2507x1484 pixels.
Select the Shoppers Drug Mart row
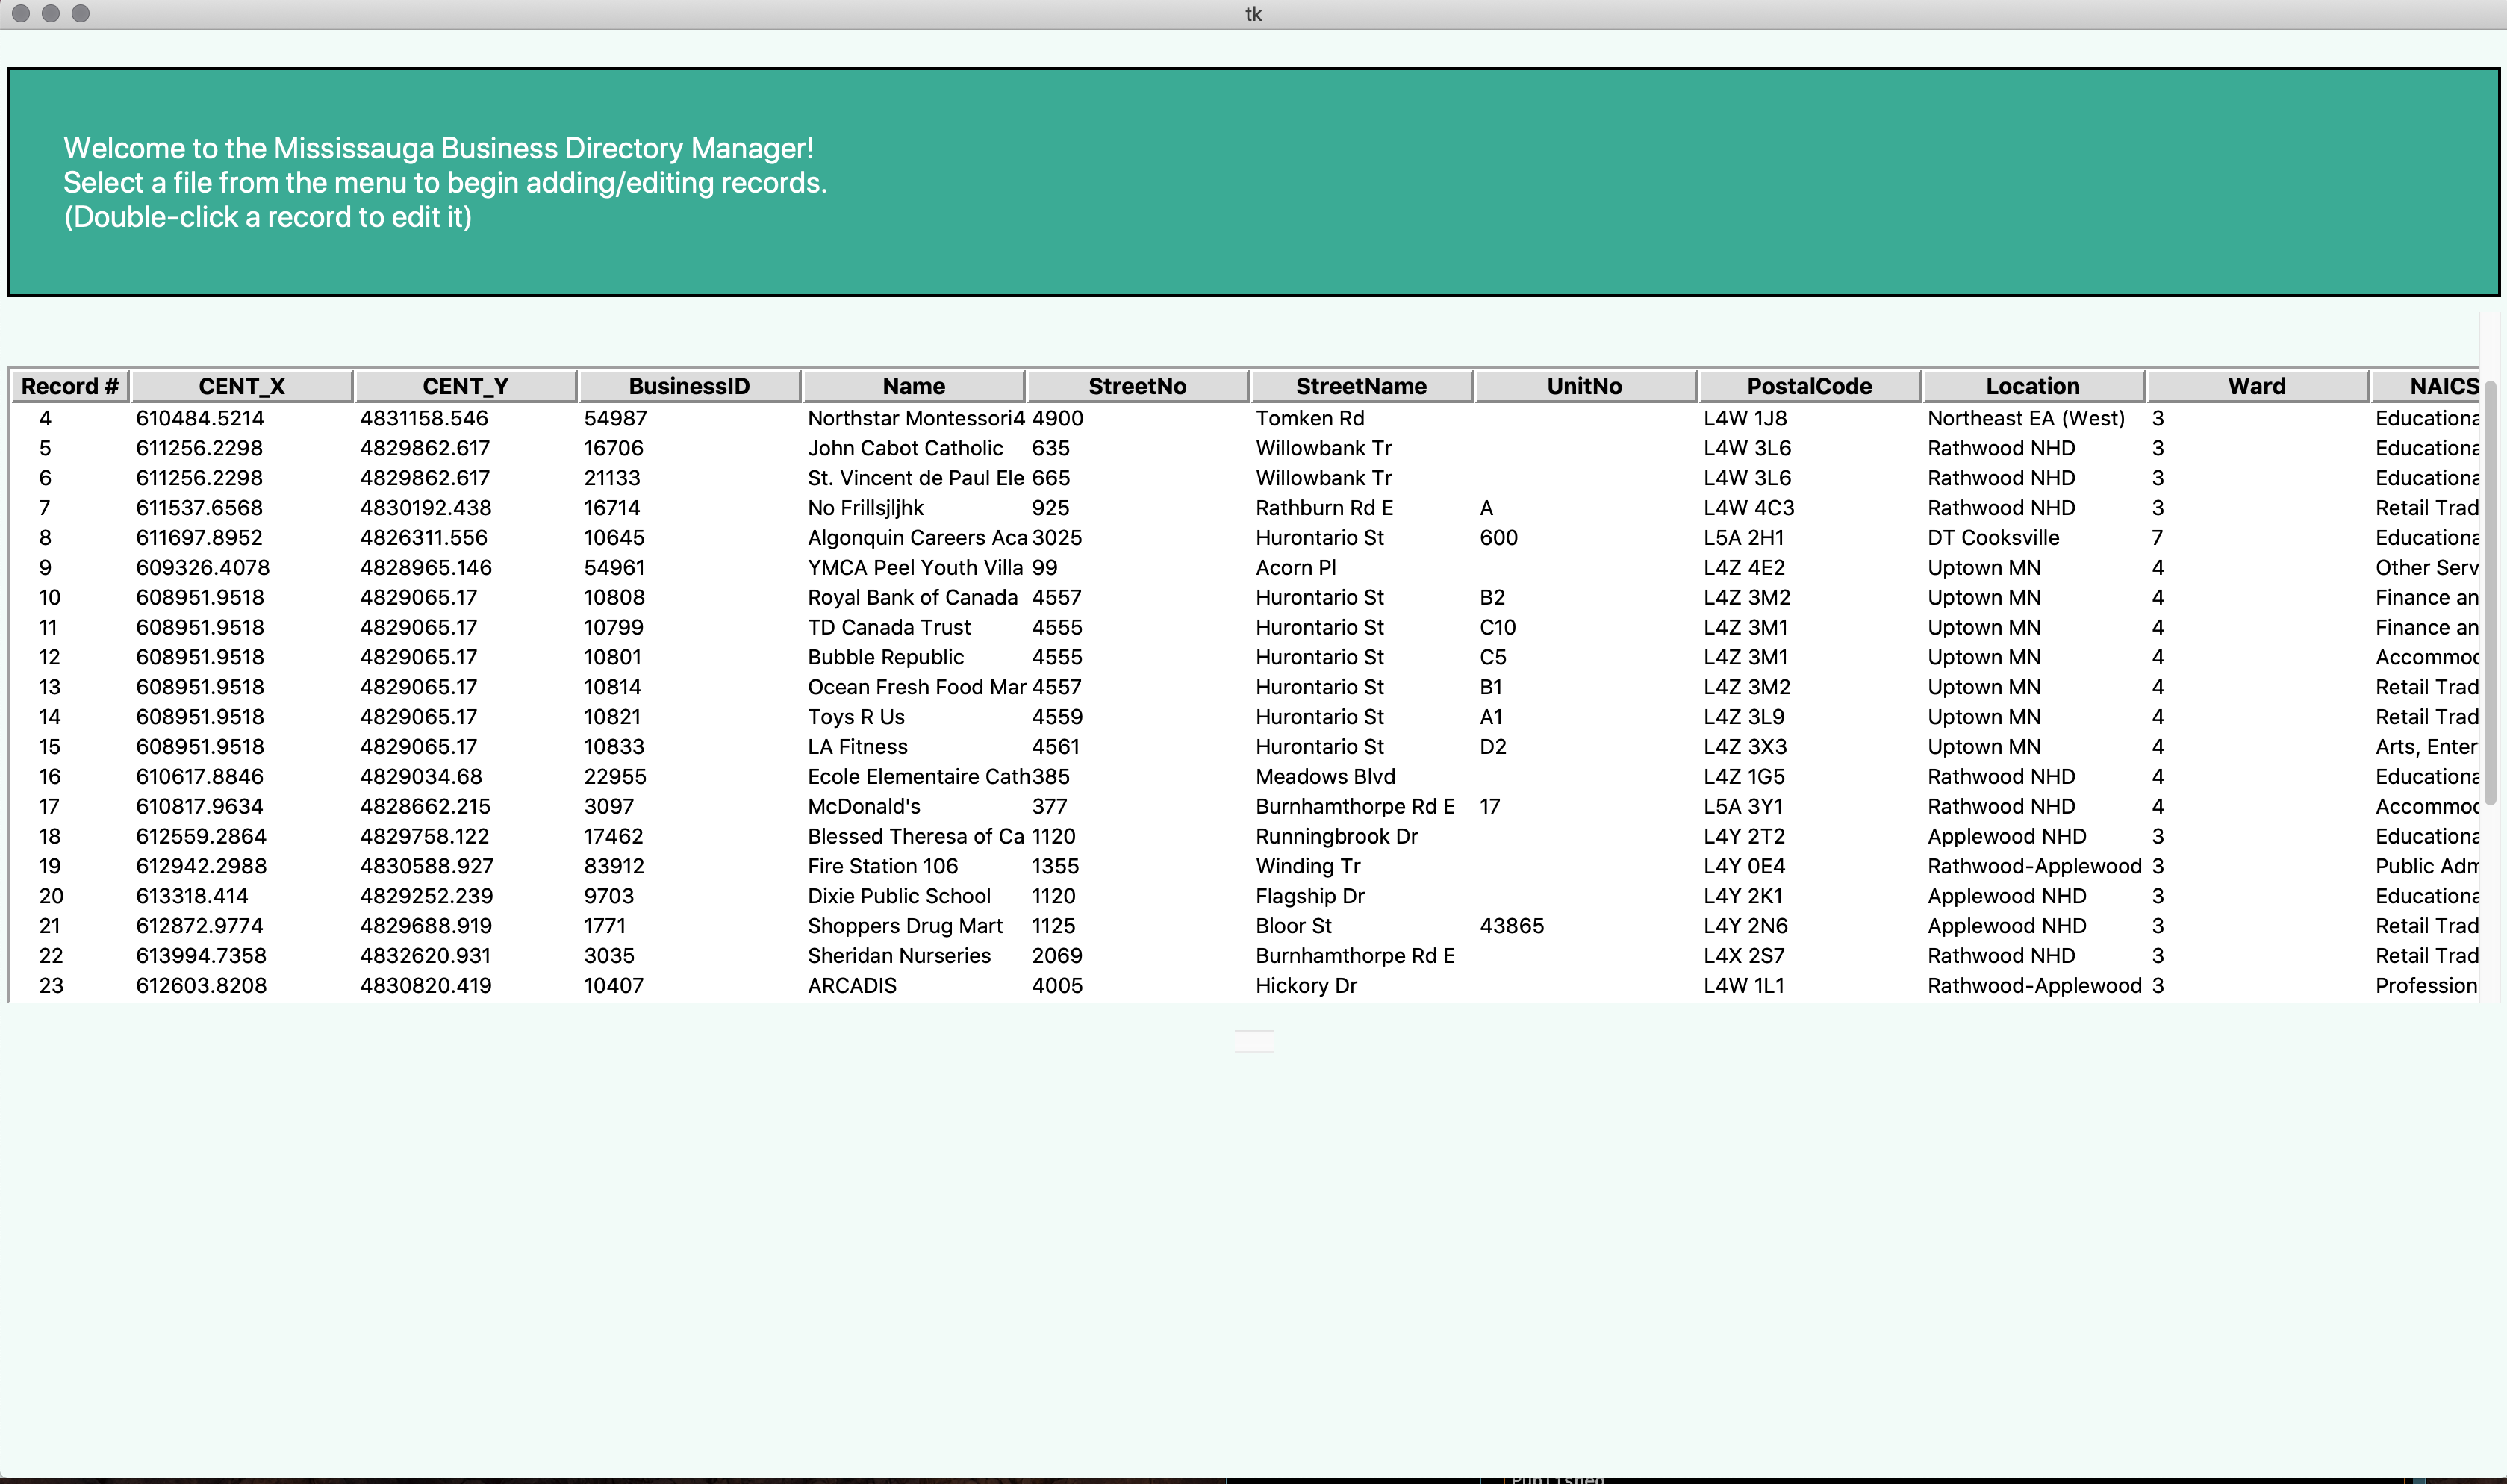[x=905, y=926]
